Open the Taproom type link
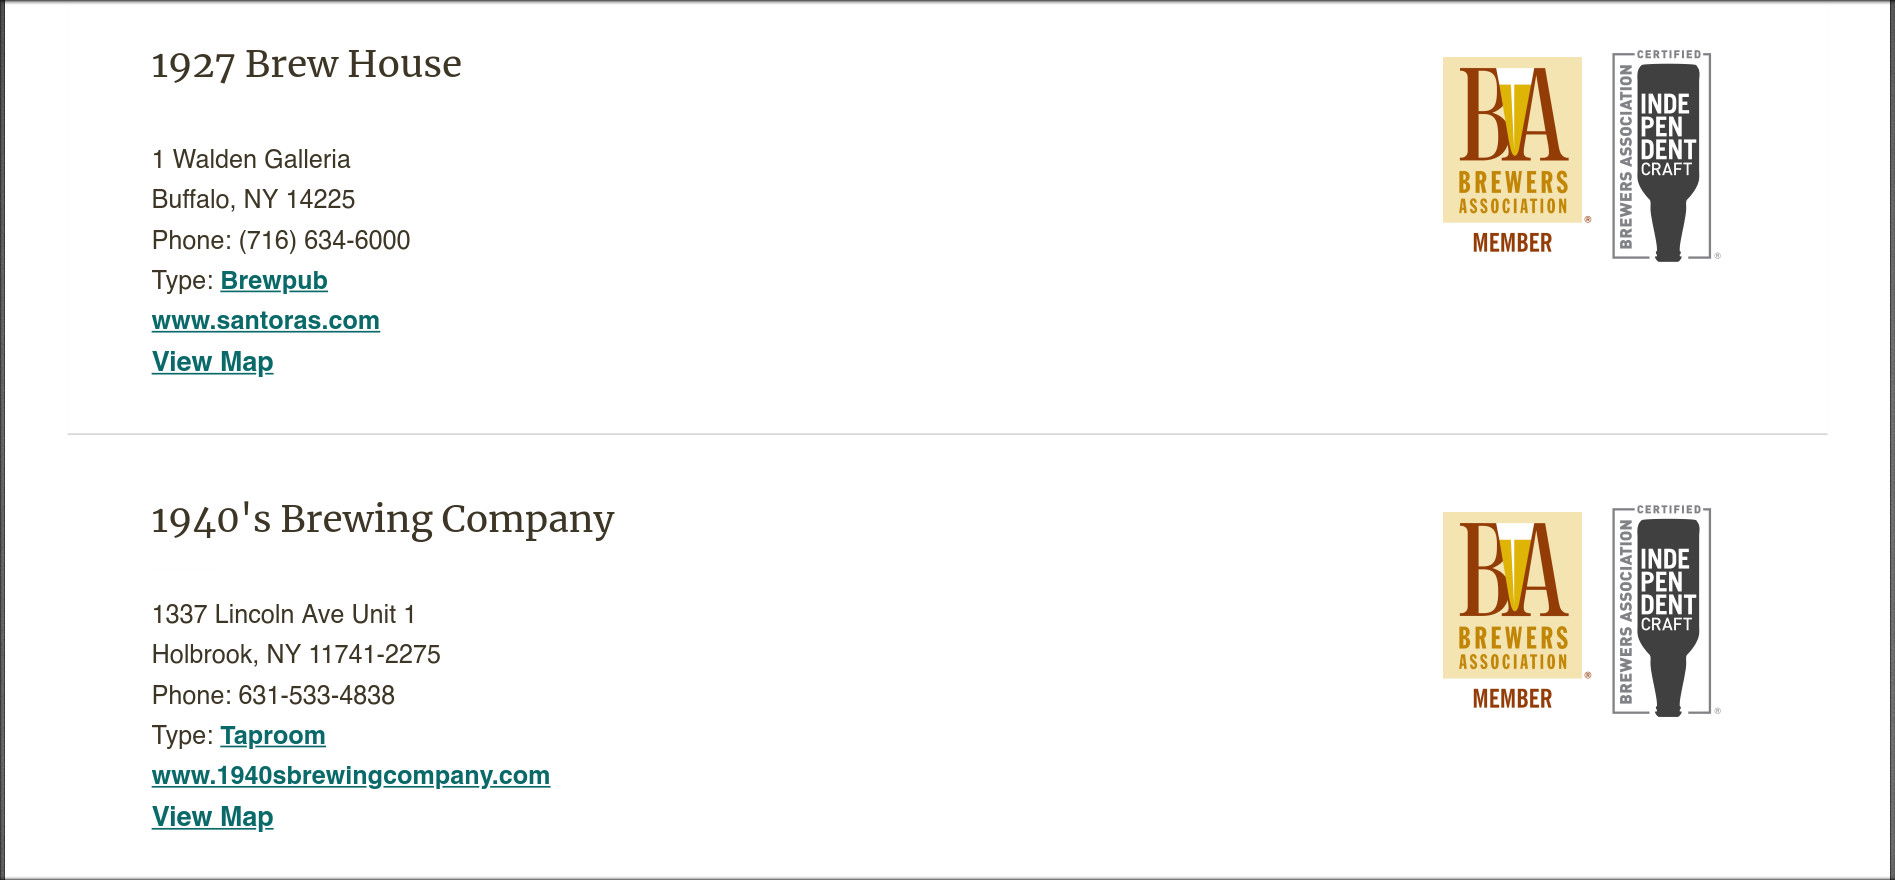1895x880 pixels. click(x=273, y=736)
